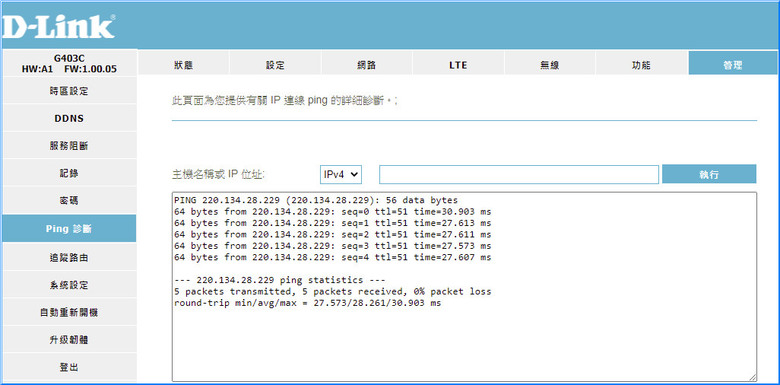The width and height of the screenshot is (780, 385).
Task: Click 登出 to log out
Action: [x=69, y=367]
